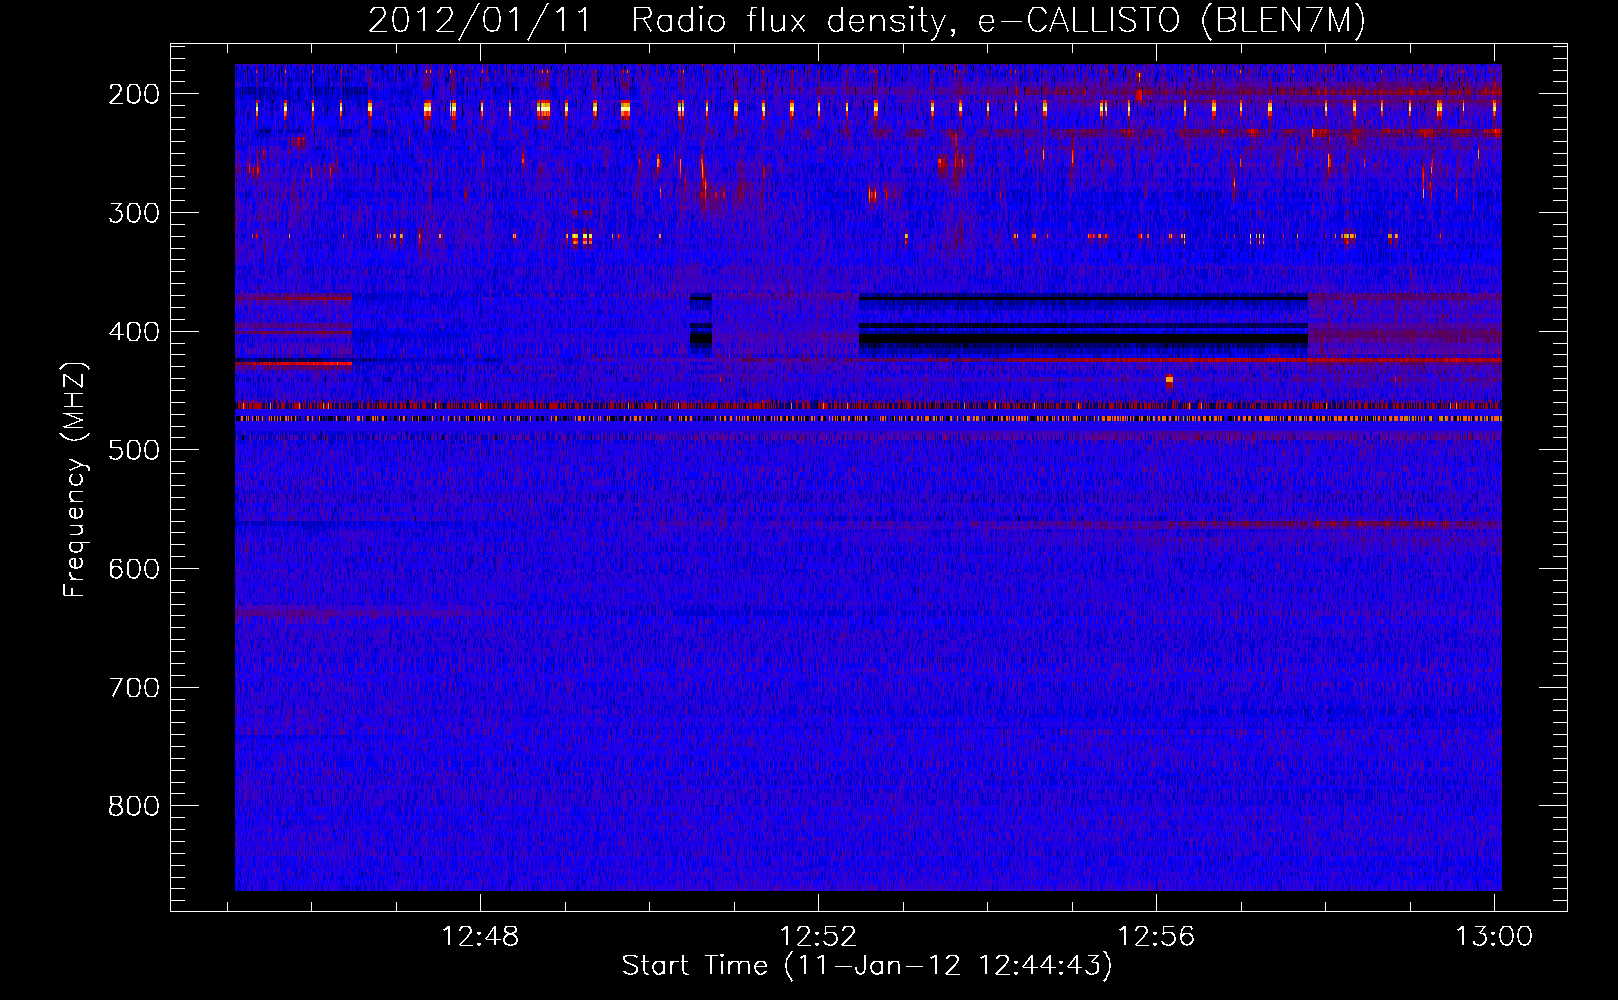Click the 12:52 time tick label
This screenshot has width=1618, height=1000.
click(818, 937)
